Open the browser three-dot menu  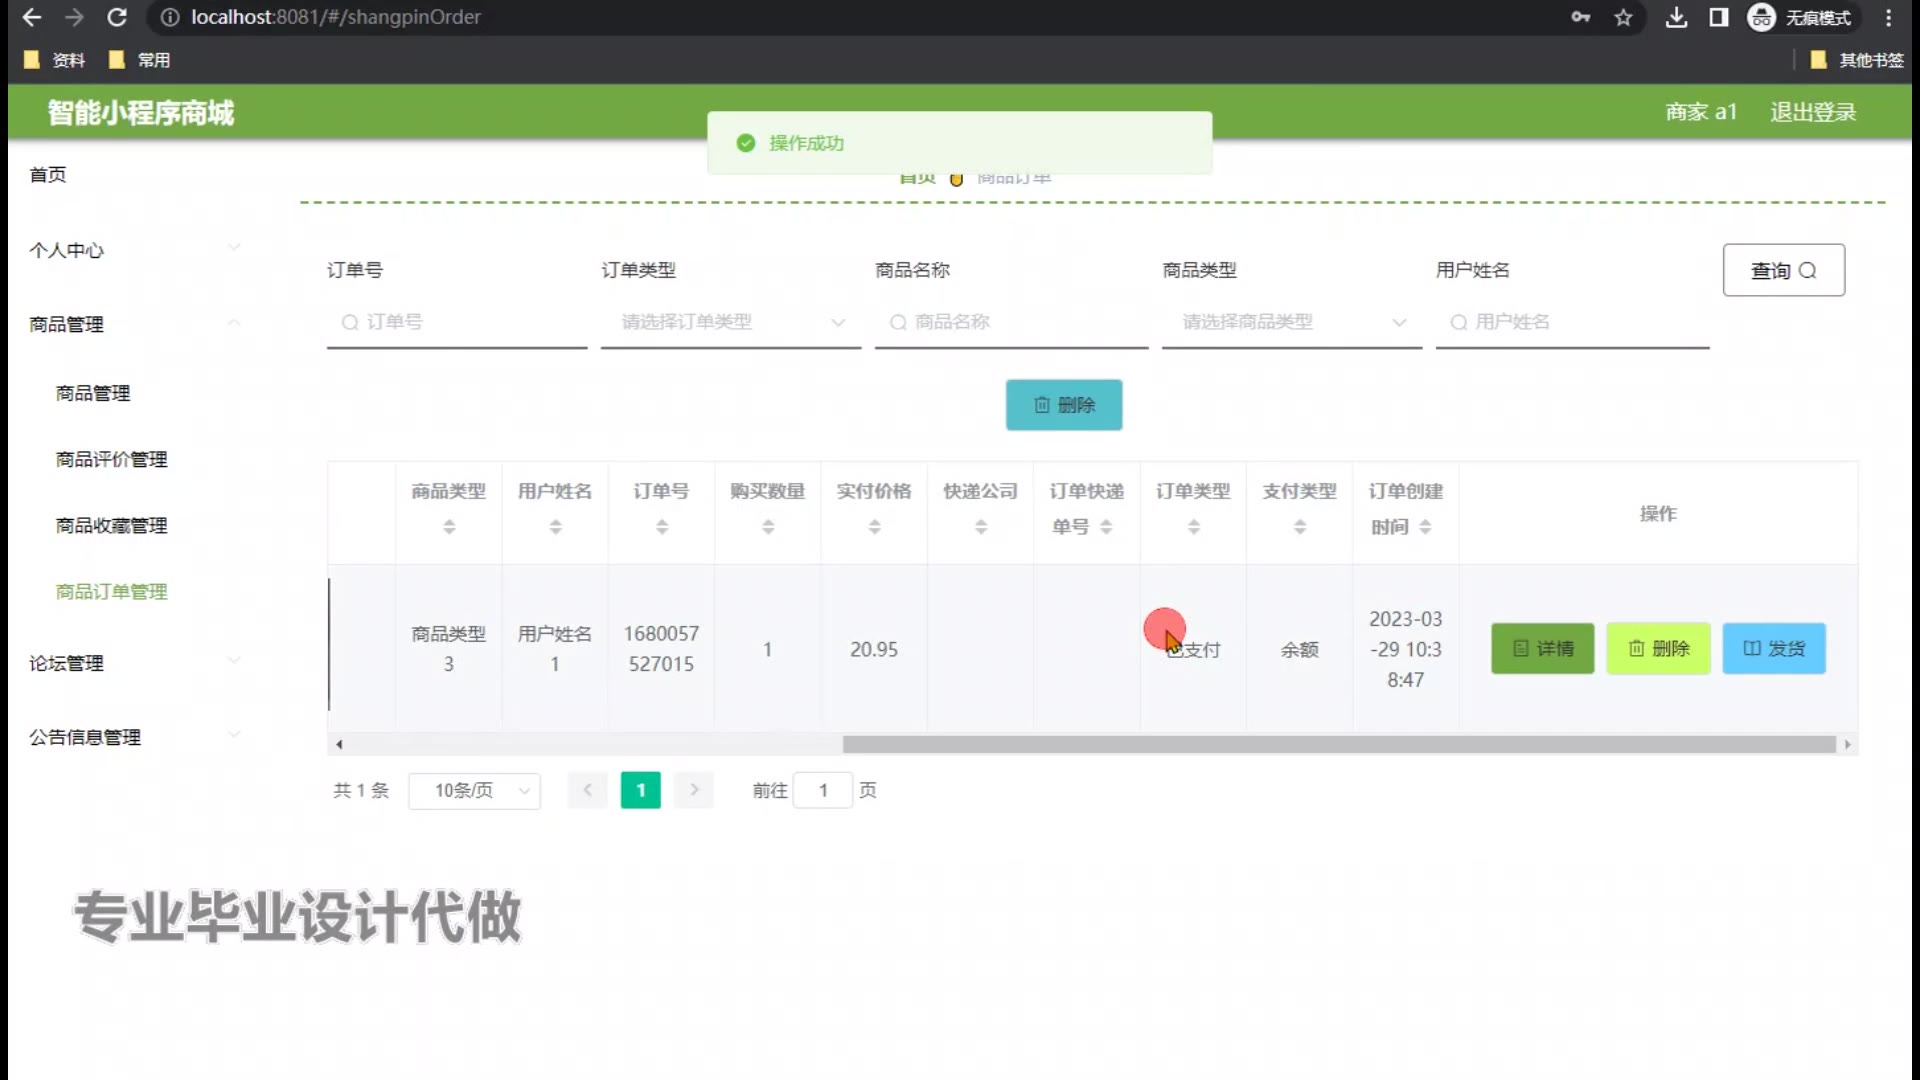[1888, 17]
